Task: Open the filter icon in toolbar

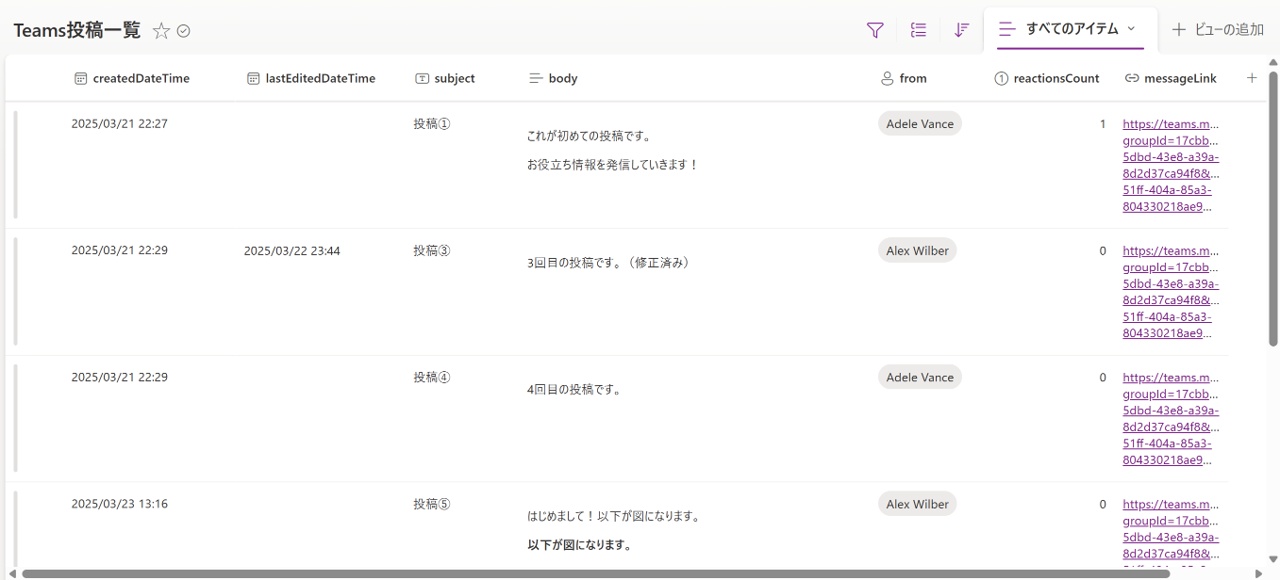Action: 875,30
